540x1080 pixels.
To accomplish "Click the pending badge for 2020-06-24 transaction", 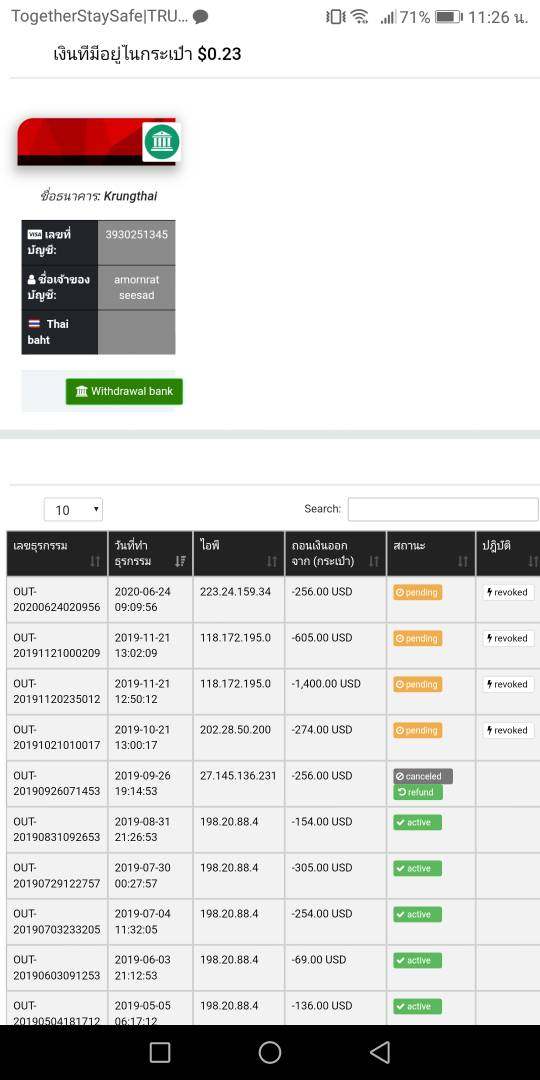I will point(417,592).
